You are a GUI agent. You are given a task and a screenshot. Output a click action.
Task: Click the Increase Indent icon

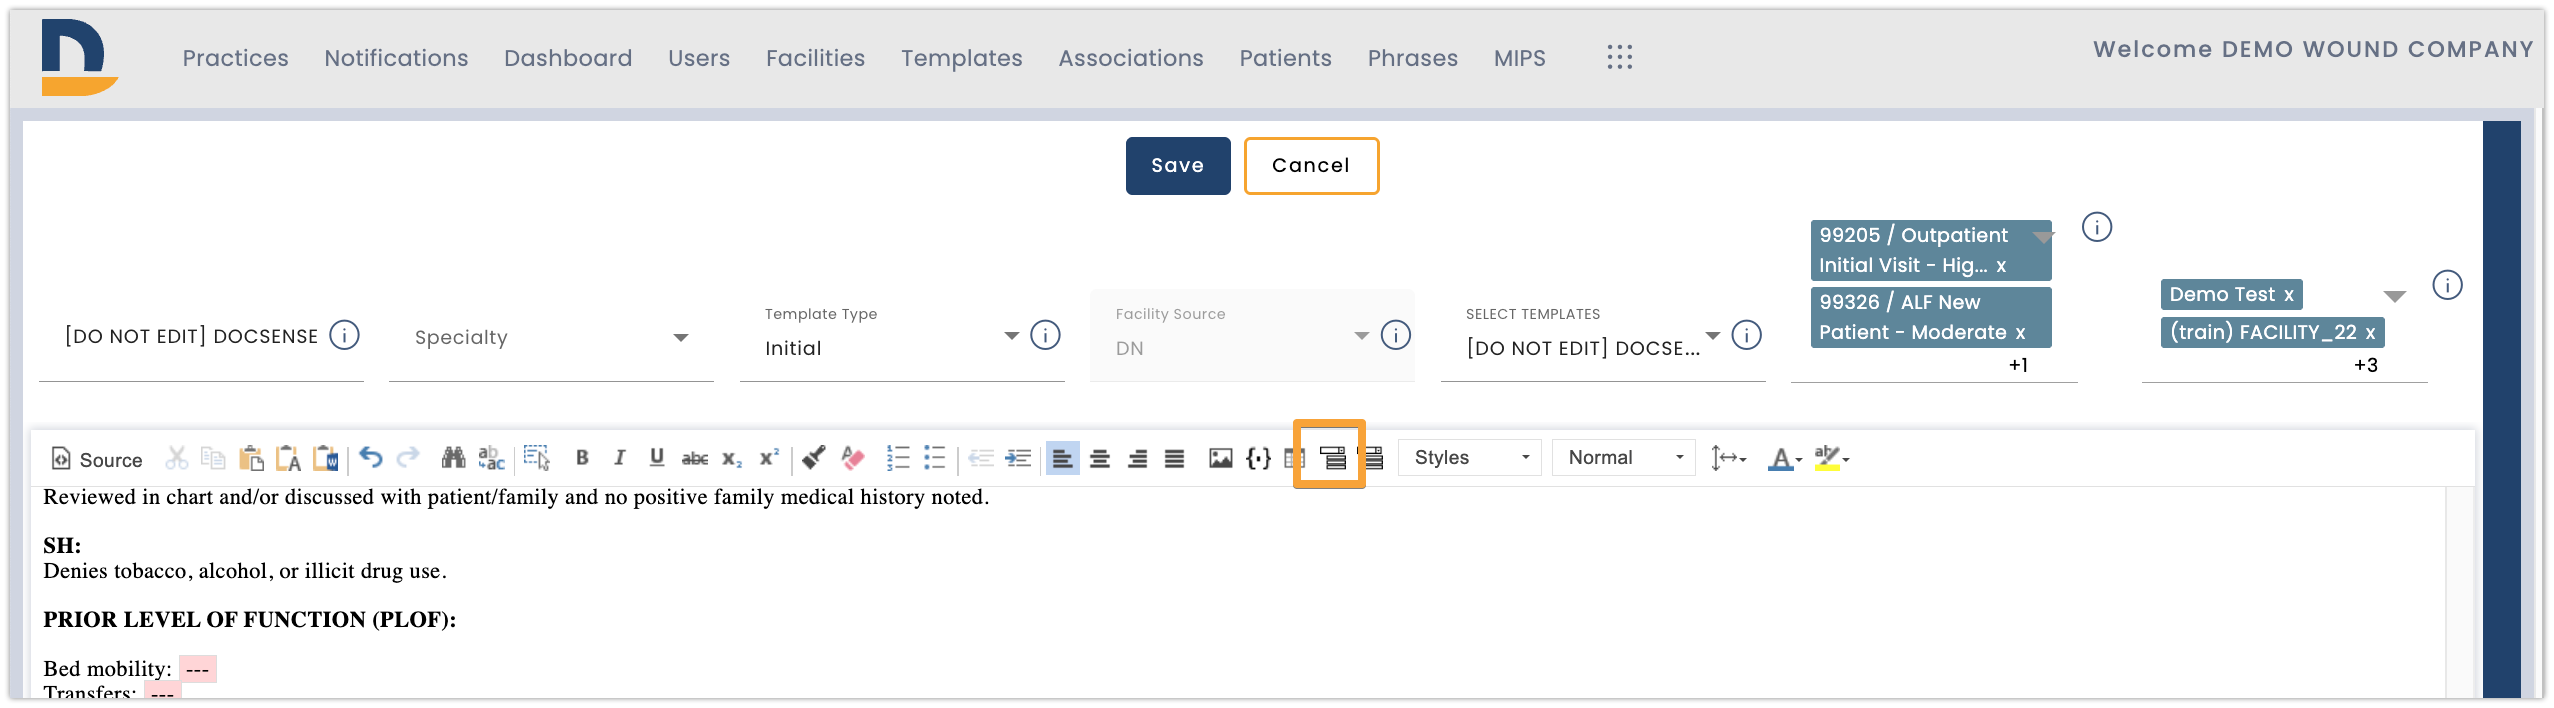1018,458
